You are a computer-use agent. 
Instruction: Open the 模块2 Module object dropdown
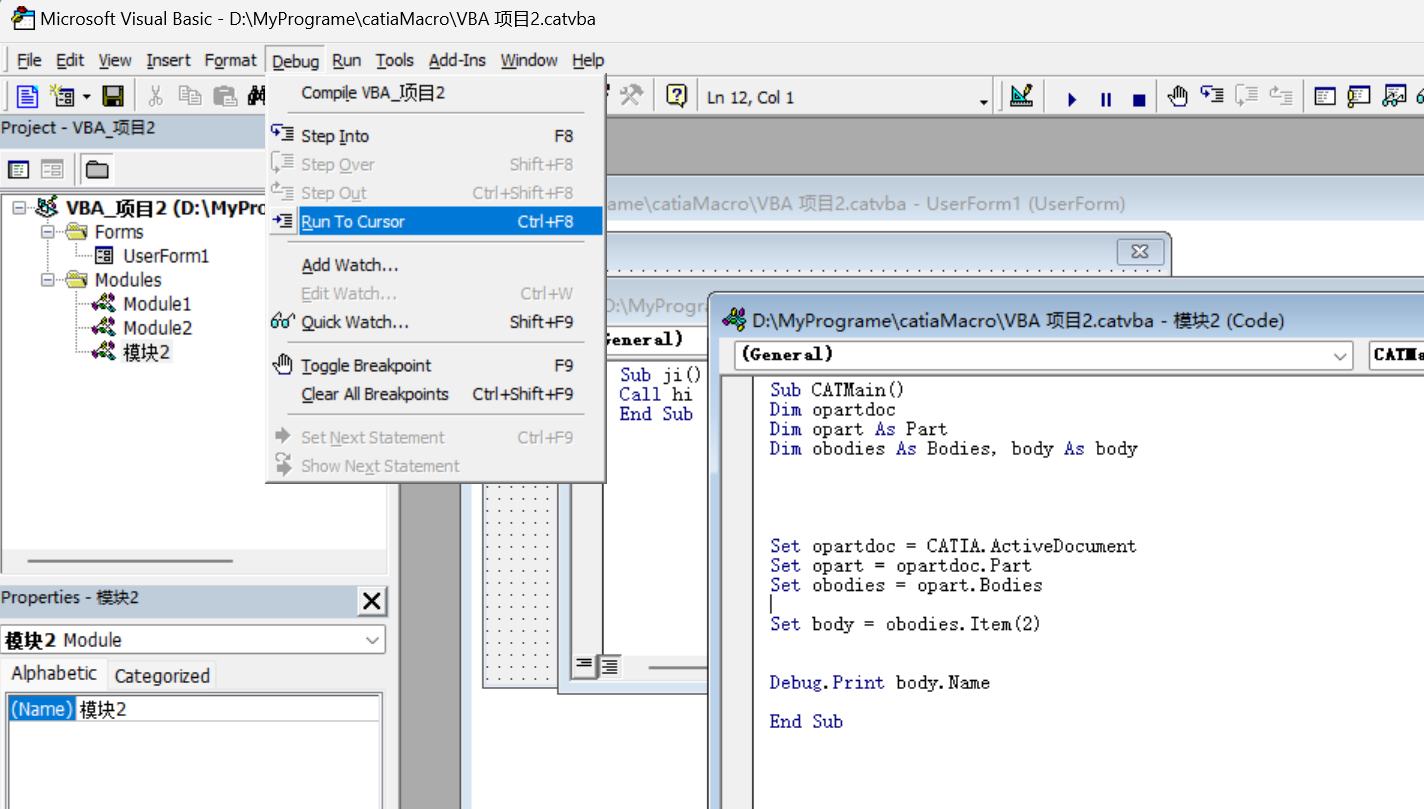(372, 640)
